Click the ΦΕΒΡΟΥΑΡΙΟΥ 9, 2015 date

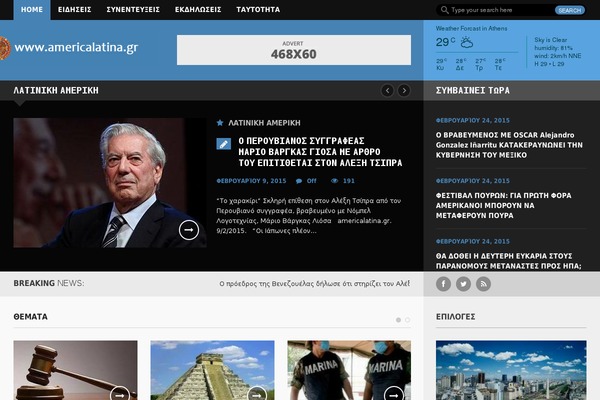pos(251,181)
